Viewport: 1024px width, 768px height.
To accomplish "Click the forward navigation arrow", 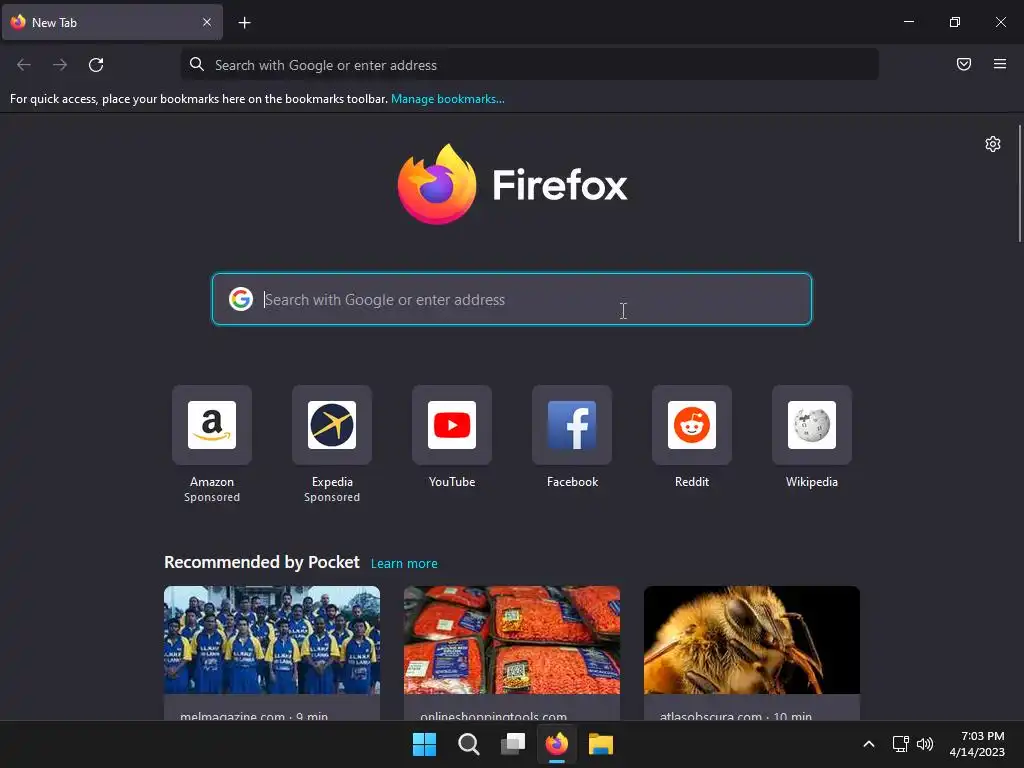I will (x=60, y=65).
